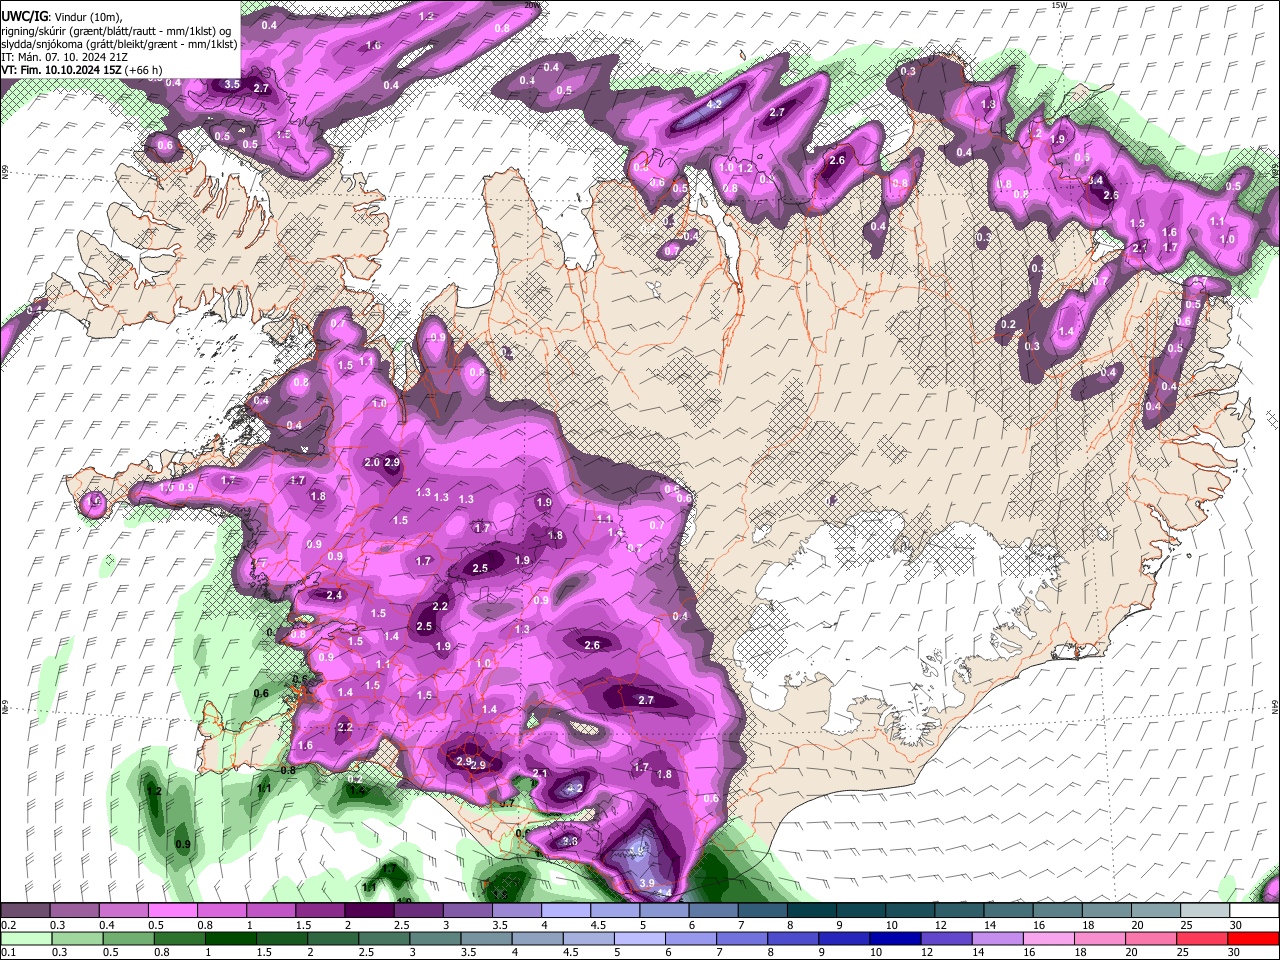The image size is (1280, 960).
Task: Click the 'Vindur (10m),' header text
Action: [x=91, y=17]
